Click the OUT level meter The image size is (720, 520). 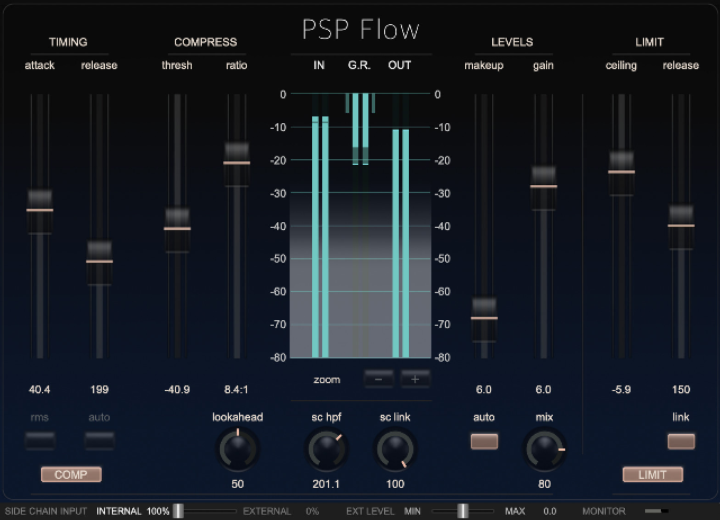tap(400, 226)
